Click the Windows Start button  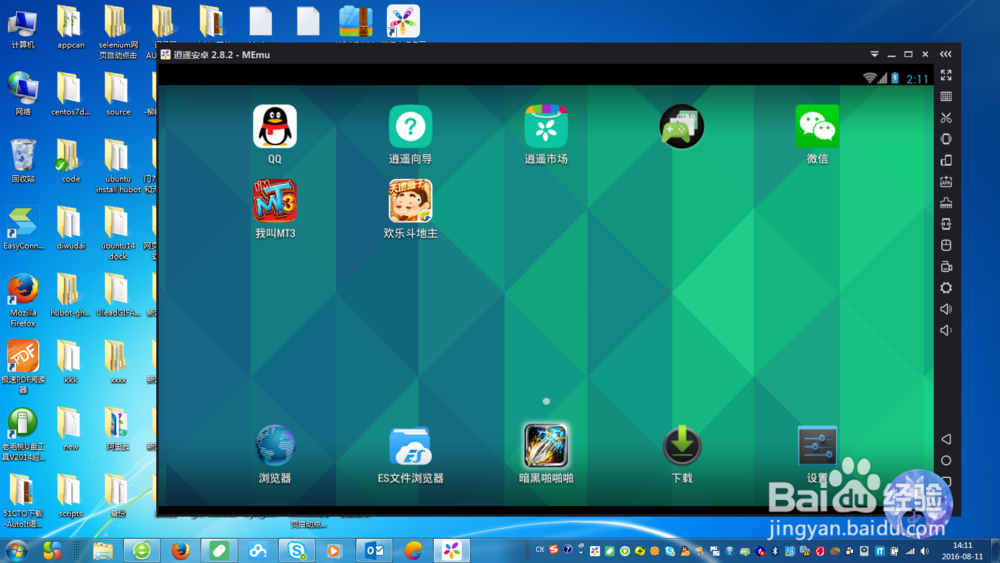(x=17, y=550)
